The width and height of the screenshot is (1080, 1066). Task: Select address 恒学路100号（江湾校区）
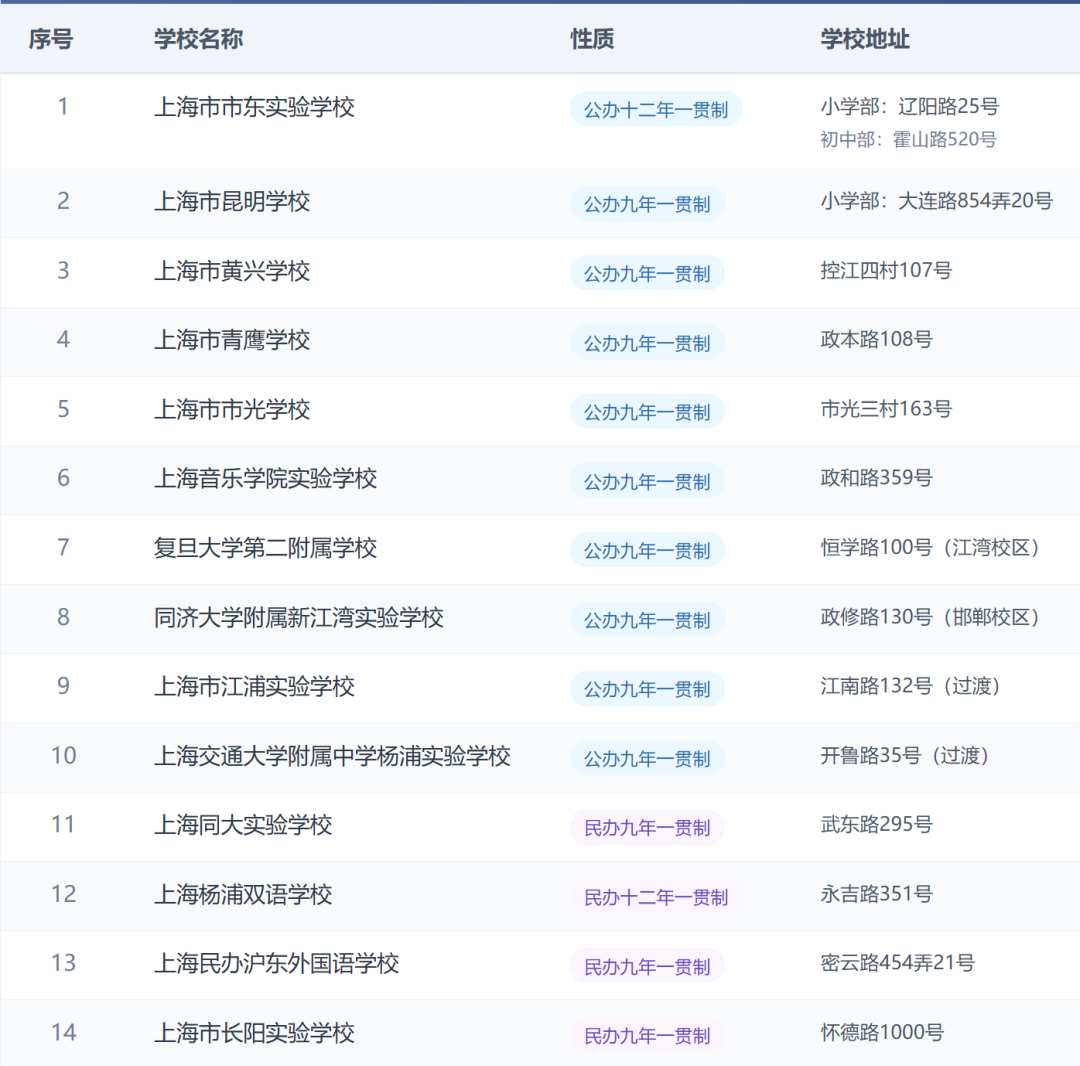point(931,547)
